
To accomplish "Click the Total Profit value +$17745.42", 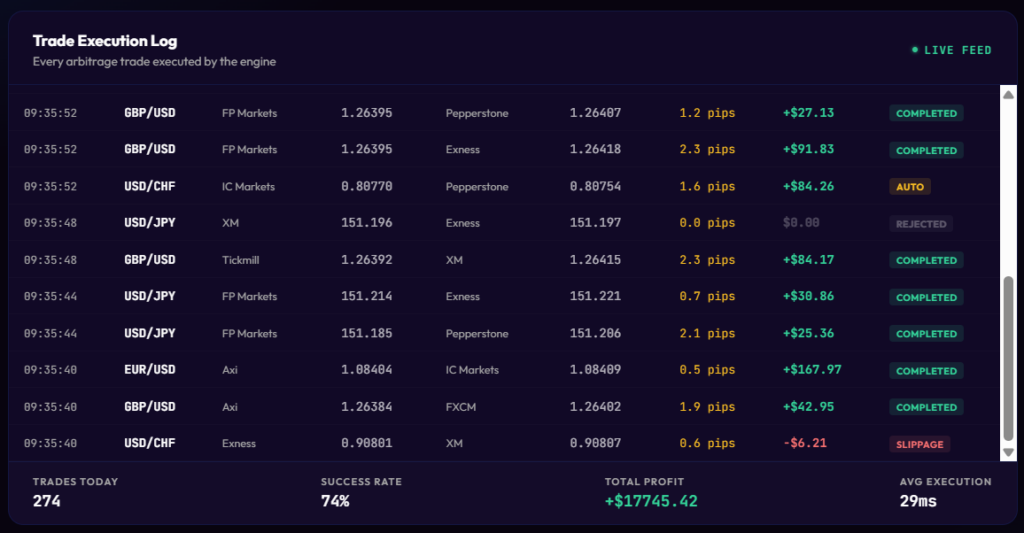I will [651, 501].
